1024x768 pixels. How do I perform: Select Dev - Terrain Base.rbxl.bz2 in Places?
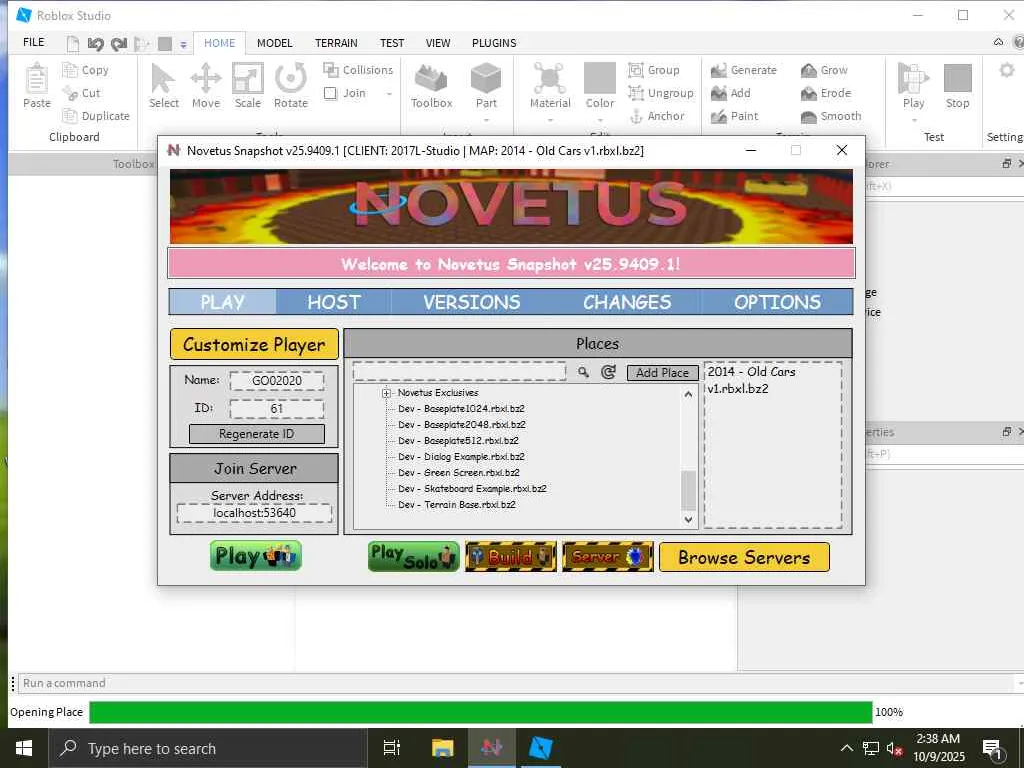click(x=456, y=504)
